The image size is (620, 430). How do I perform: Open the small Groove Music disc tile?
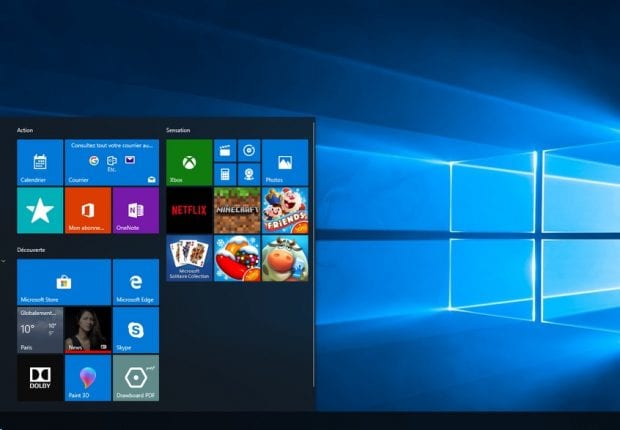[249, 150]
